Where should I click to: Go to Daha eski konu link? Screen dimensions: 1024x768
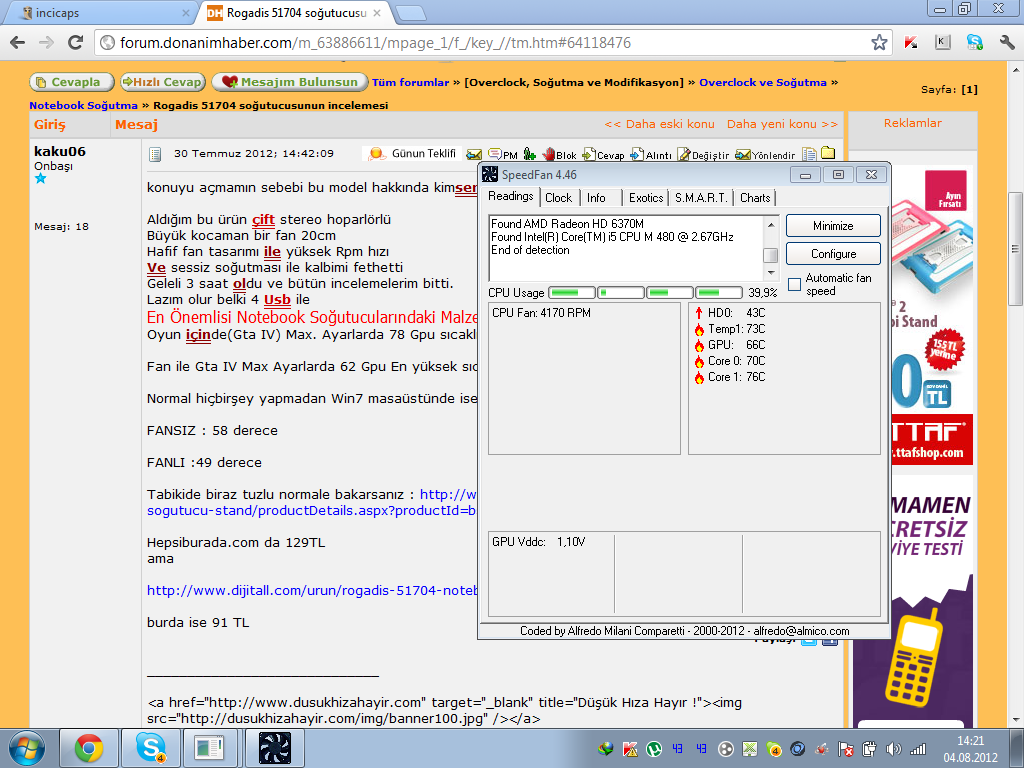pyautogui.click(x=660, y=124)
